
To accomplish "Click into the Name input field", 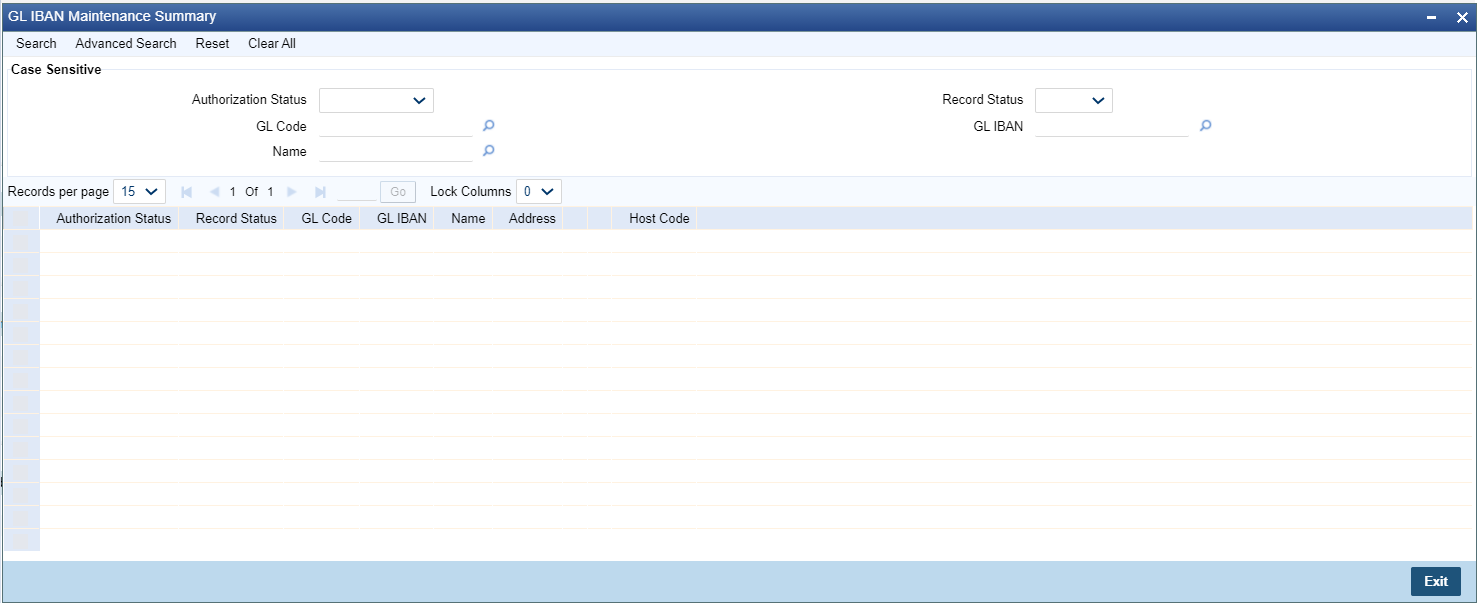I will click(395, 151).
